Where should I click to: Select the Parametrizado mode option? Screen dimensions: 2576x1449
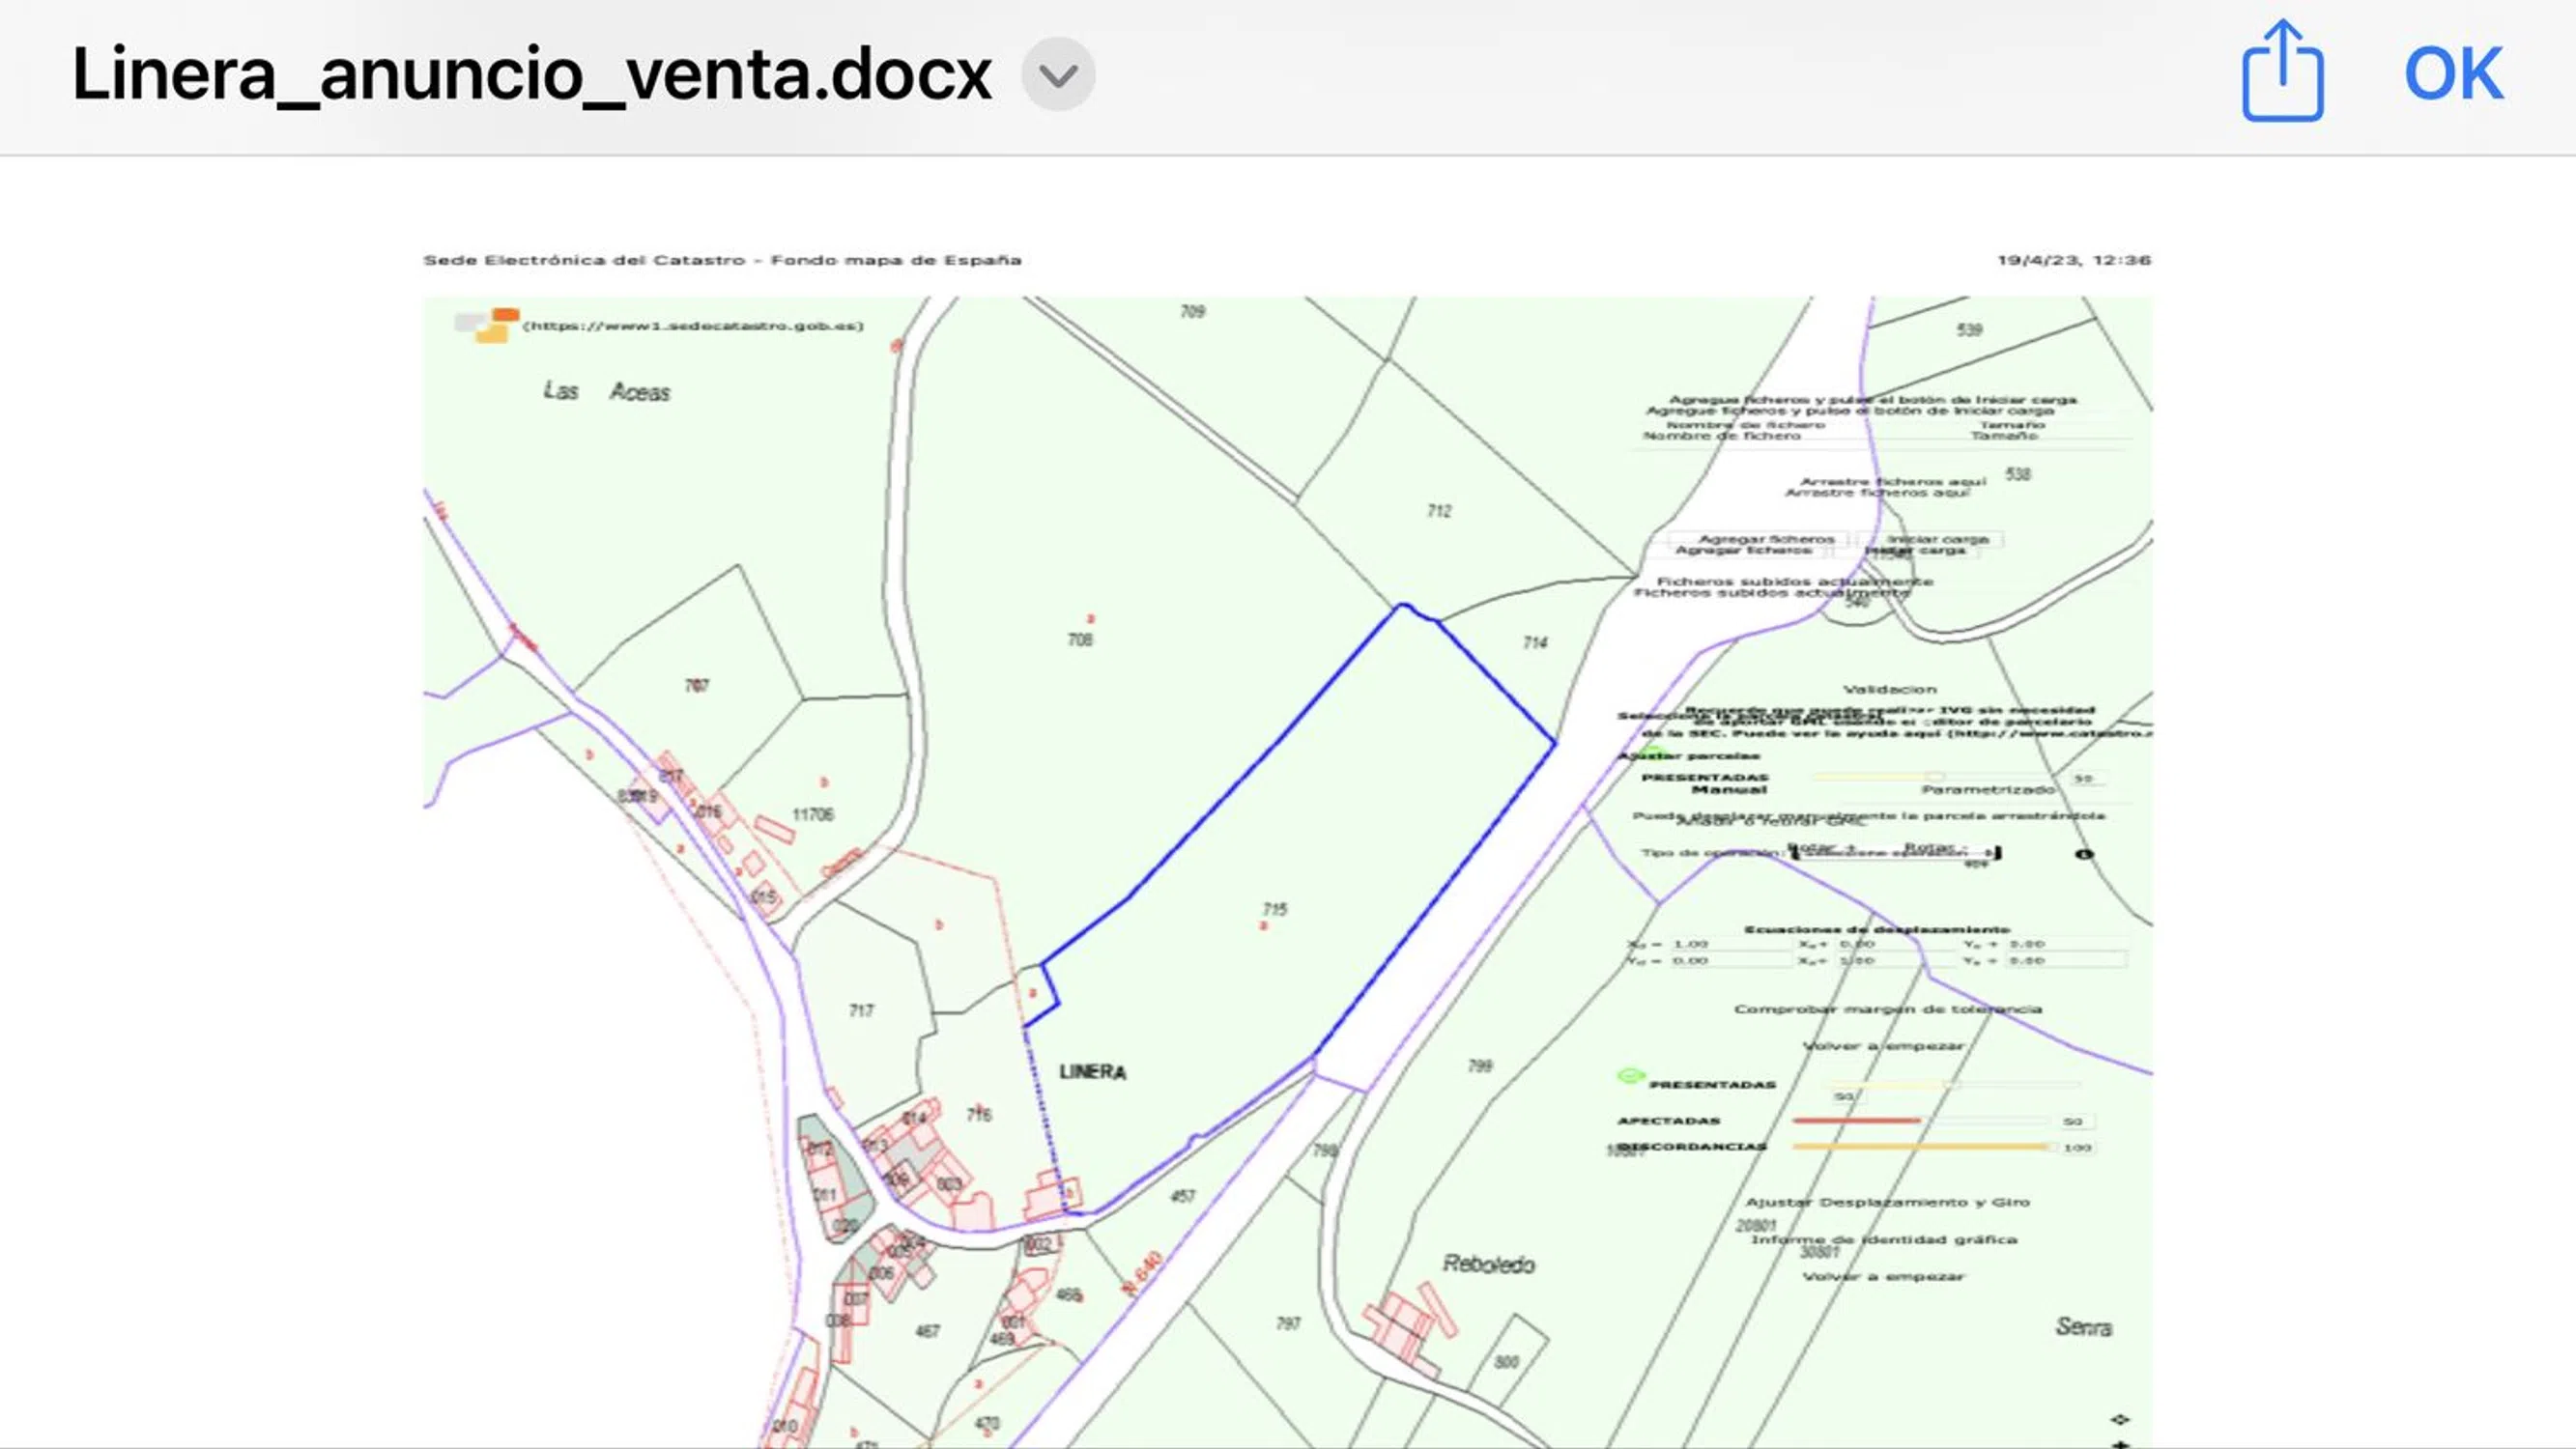click(x=1987, y=789)
